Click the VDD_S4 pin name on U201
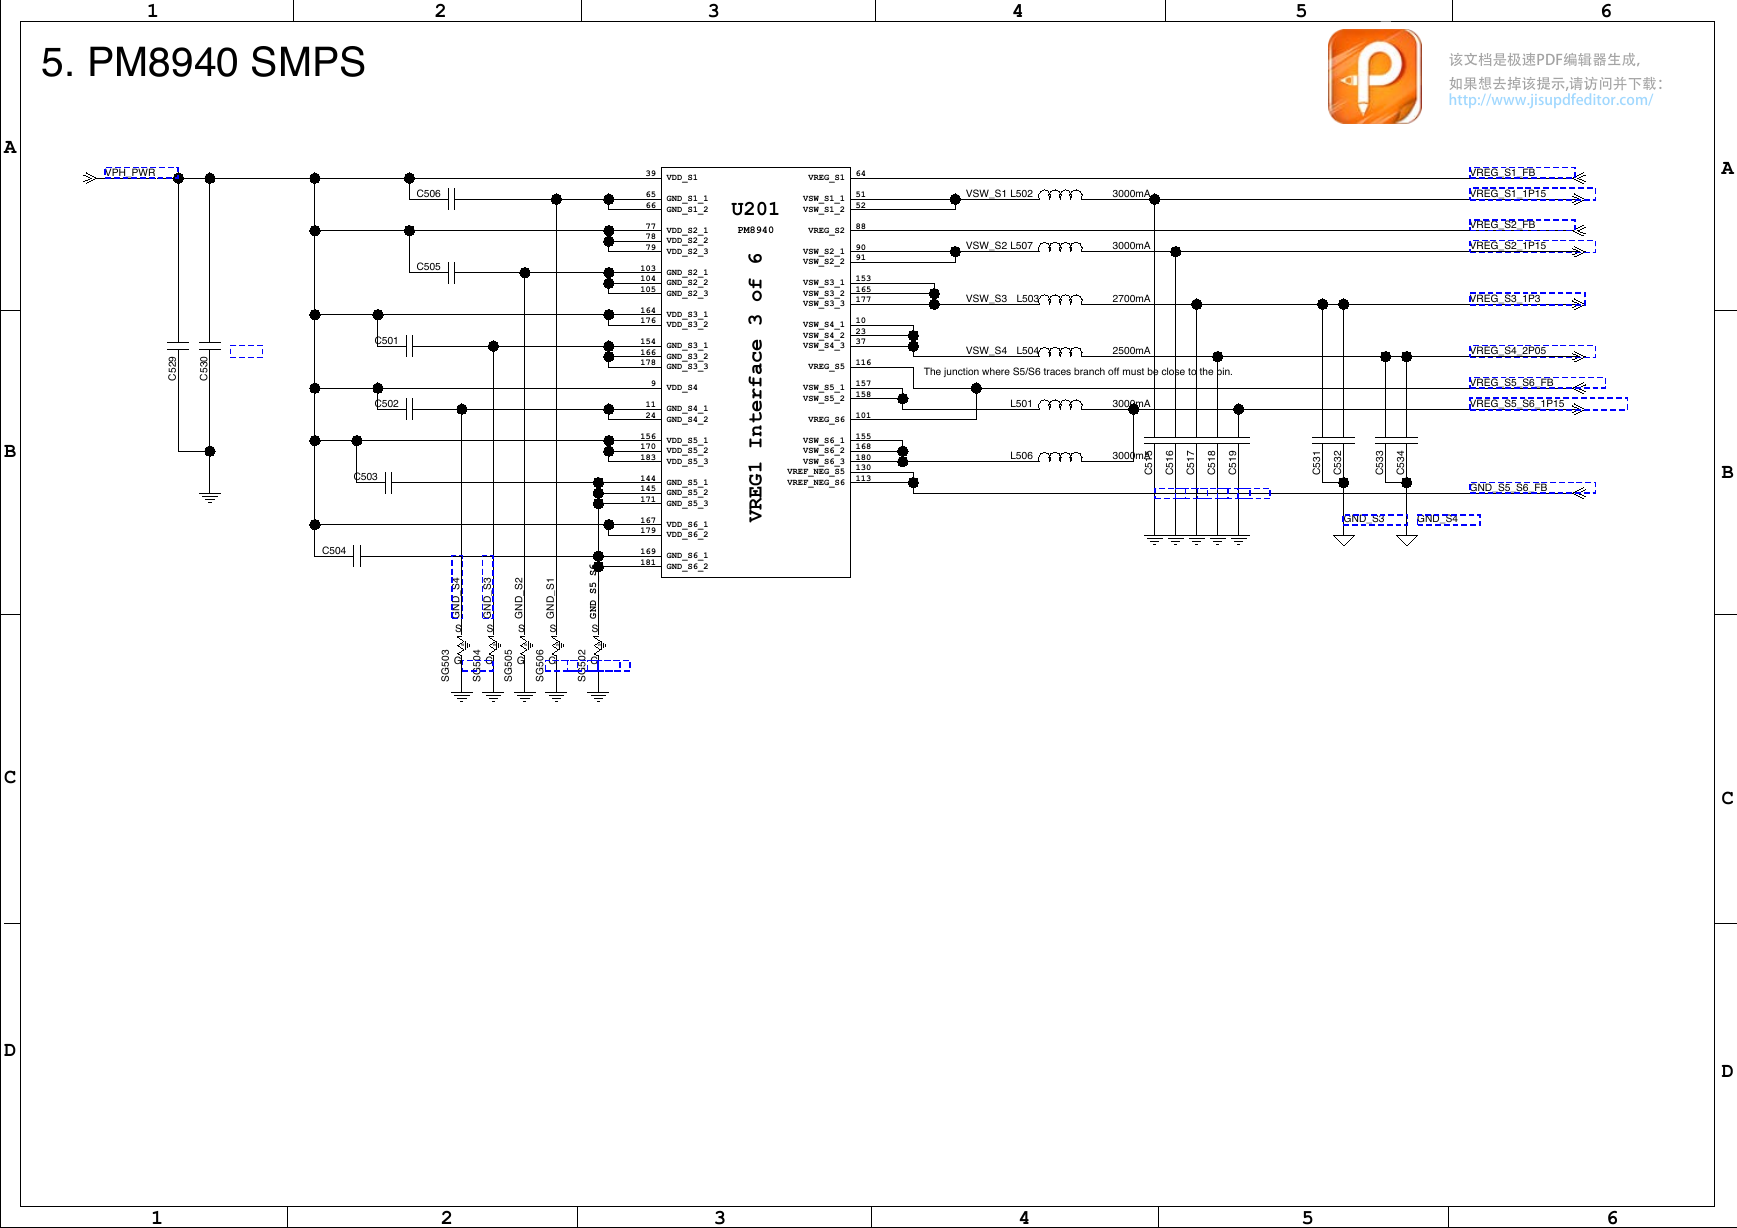 click(x=682, y=388)
